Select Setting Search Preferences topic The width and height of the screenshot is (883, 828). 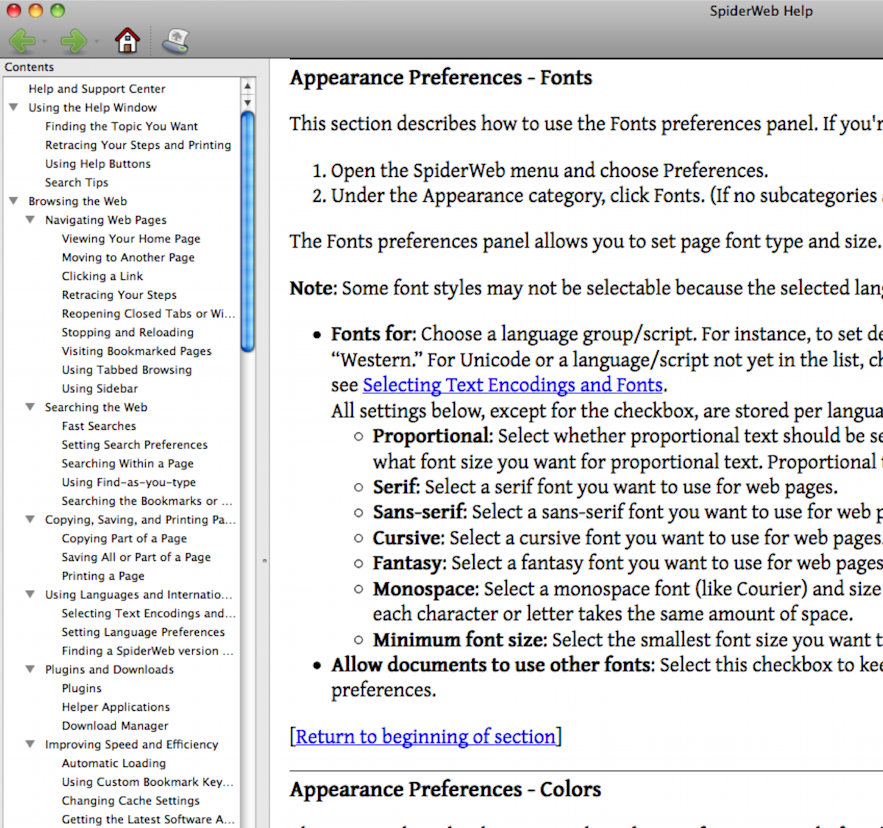135,444
